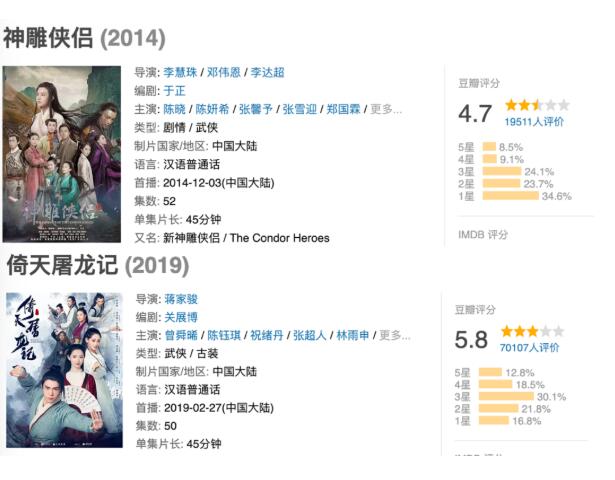Visit screenwriter 关展博 profile
This screenshot has height=480, width=615.
(181, 317)
